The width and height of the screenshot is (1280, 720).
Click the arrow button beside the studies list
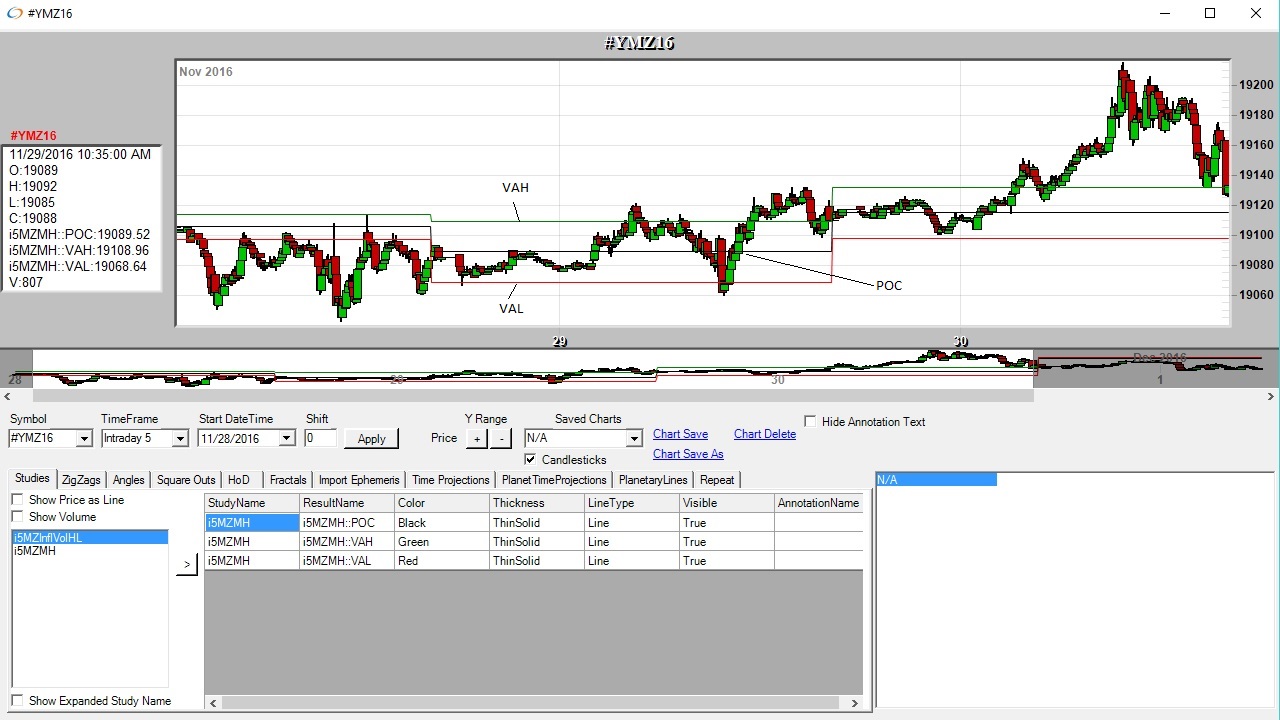[187, 565]
